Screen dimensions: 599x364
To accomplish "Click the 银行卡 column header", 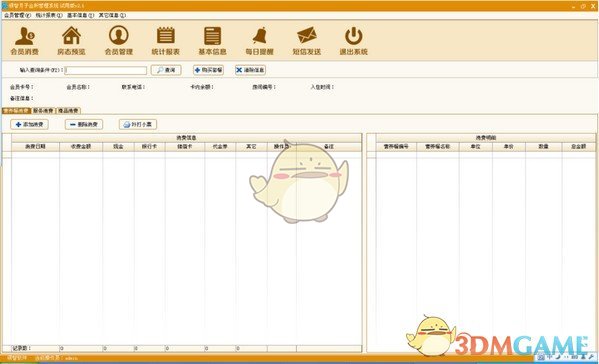I will [150, 146].
